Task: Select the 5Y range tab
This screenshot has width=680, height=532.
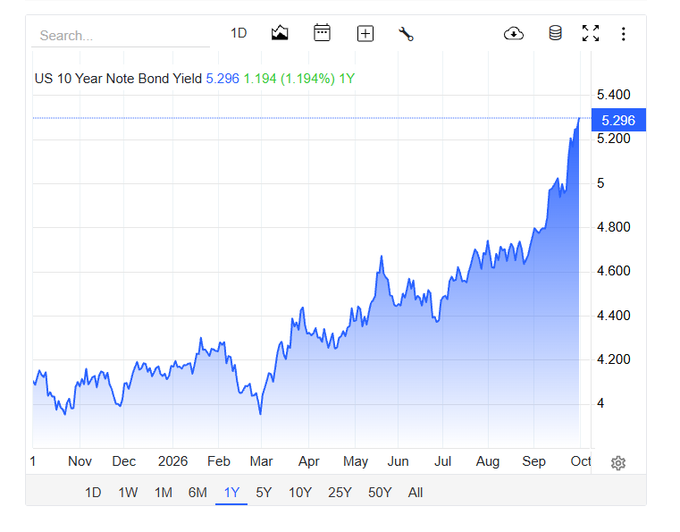Action: click(264, 493)
